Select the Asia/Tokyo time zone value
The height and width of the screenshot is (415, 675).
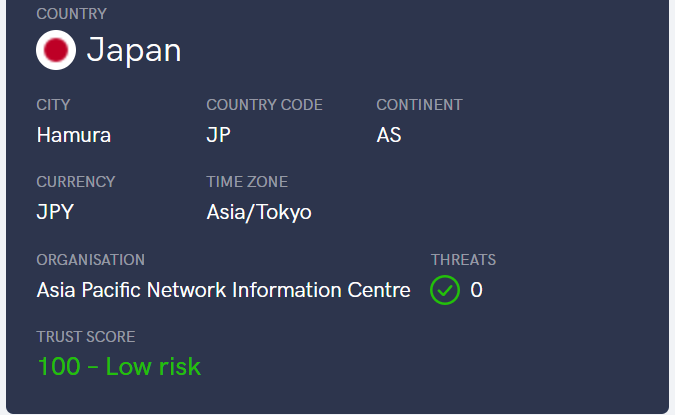click(x=259, y=212)
